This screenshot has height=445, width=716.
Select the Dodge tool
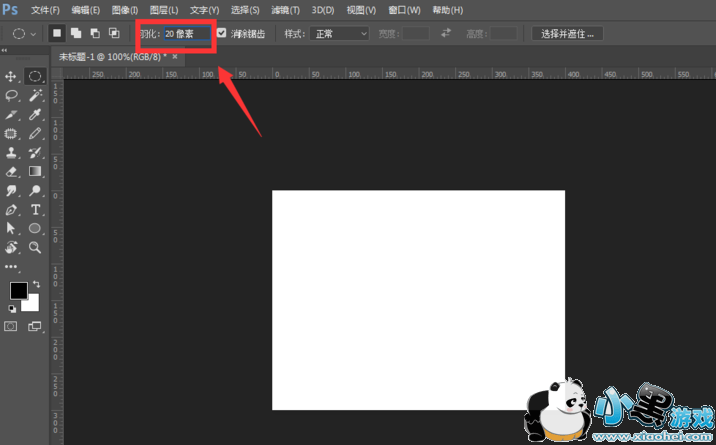35,190
